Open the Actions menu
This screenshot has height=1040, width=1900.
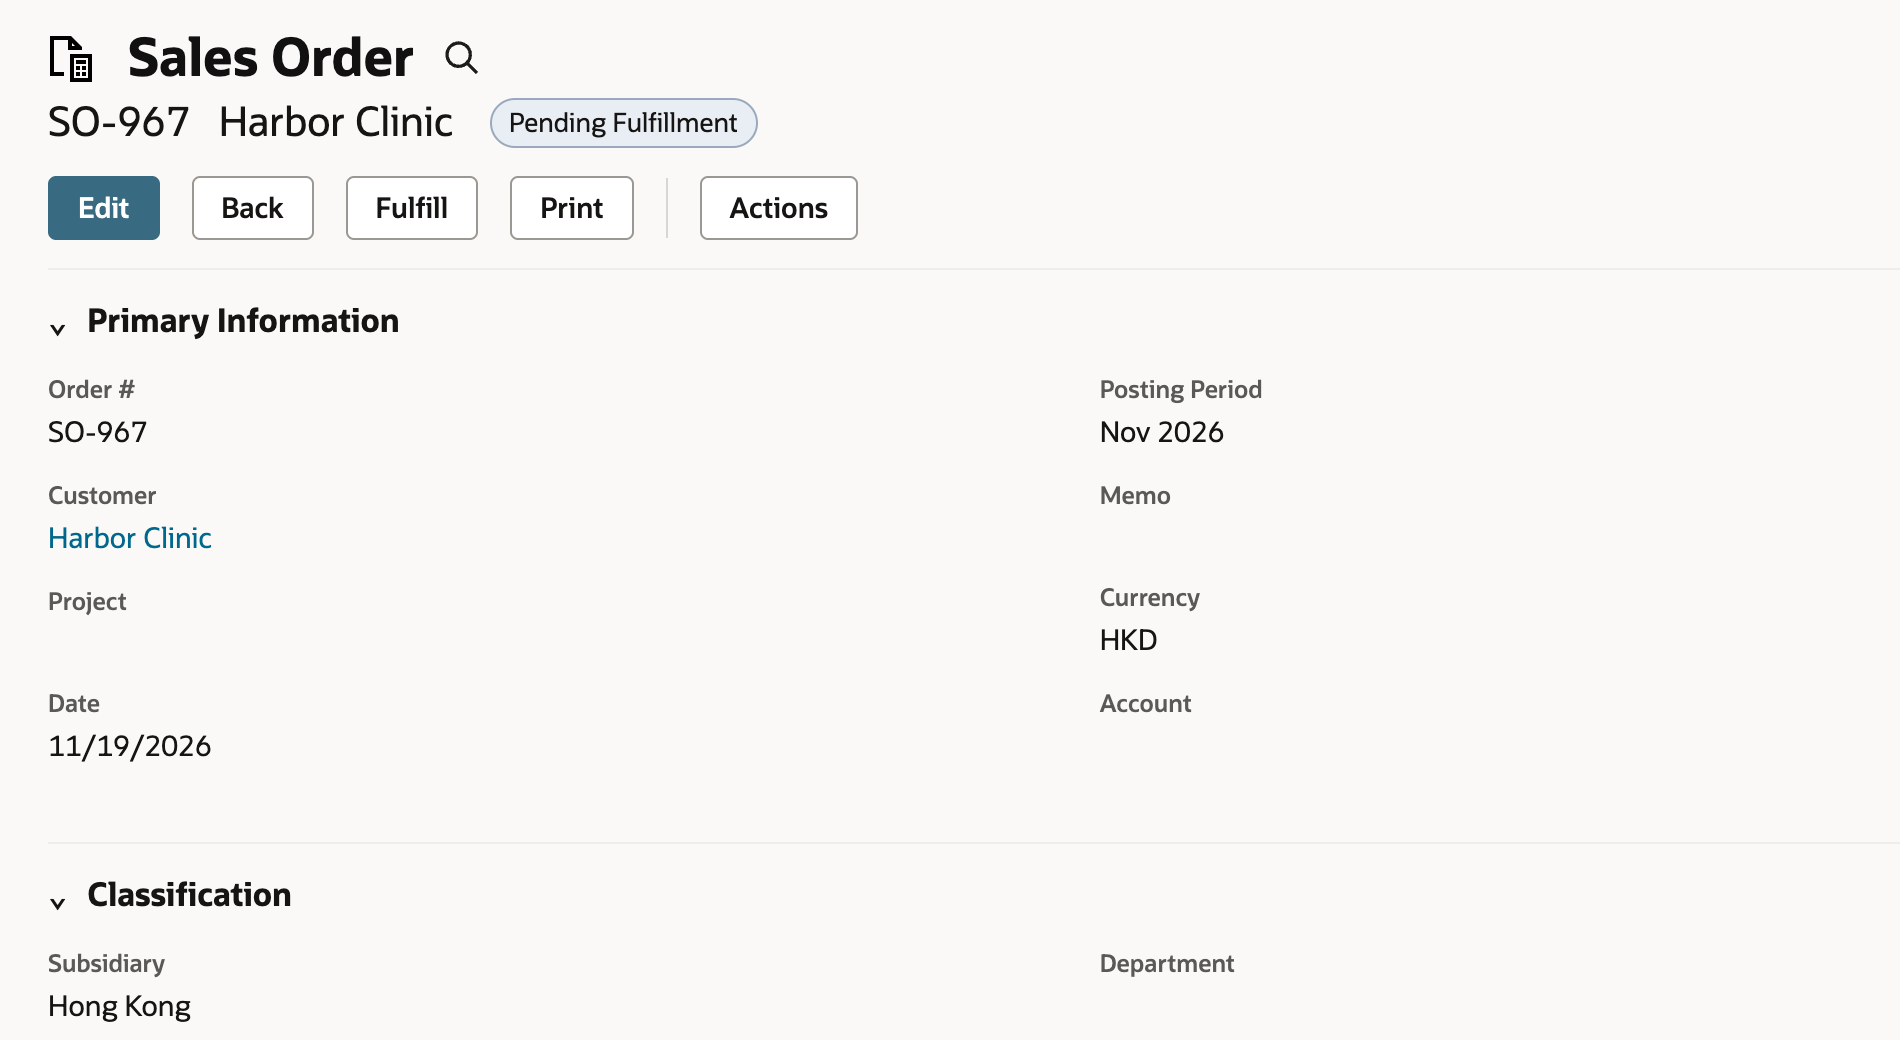(x=779, y=208)
